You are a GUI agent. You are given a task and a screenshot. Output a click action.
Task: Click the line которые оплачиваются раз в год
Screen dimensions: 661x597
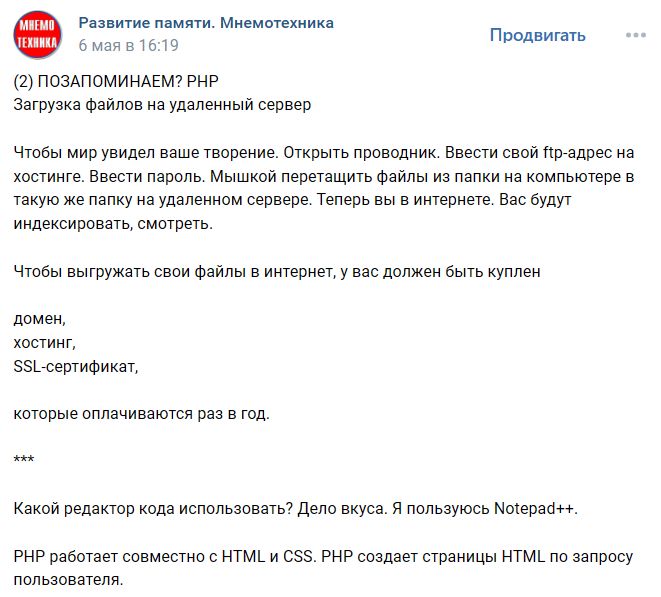tap(142, 413)
